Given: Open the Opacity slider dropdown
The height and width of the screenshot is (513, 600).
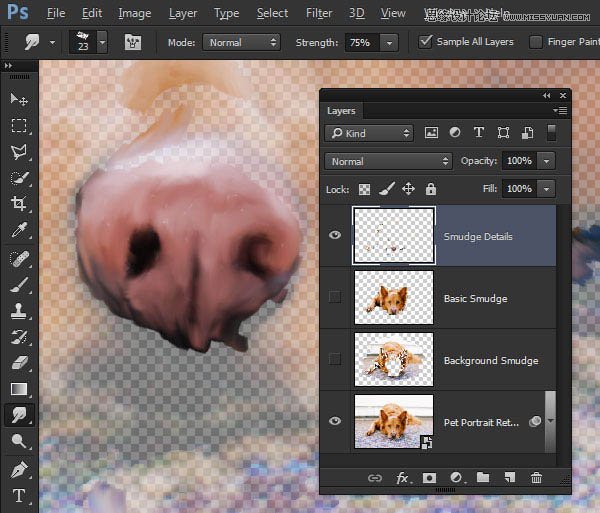Looking at the screenshot, I should pyautogui.click(x=546, y=161).
